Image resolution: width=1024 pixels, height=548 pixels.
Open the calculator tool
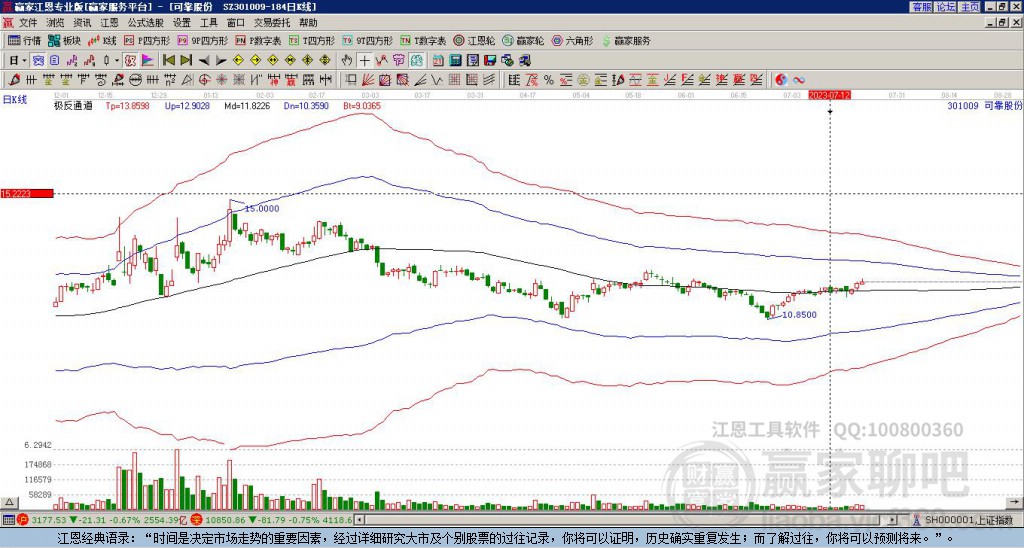click(x=455, y=61)
